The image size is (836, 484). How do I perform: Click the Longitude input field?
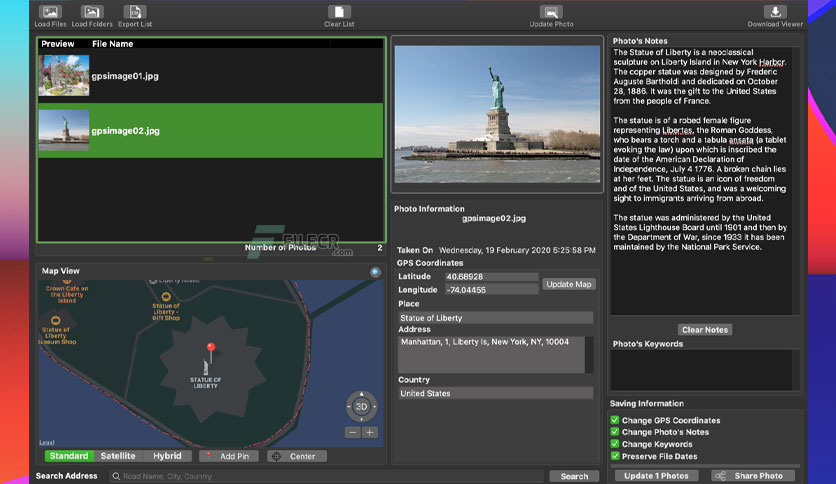[x=491, y=290]
